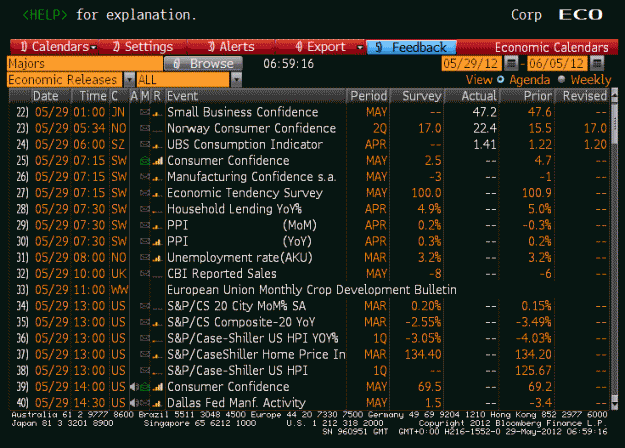The image size is (625, 448).
Task: Open the start date calendar picker icon
Action: coord(511,63)
